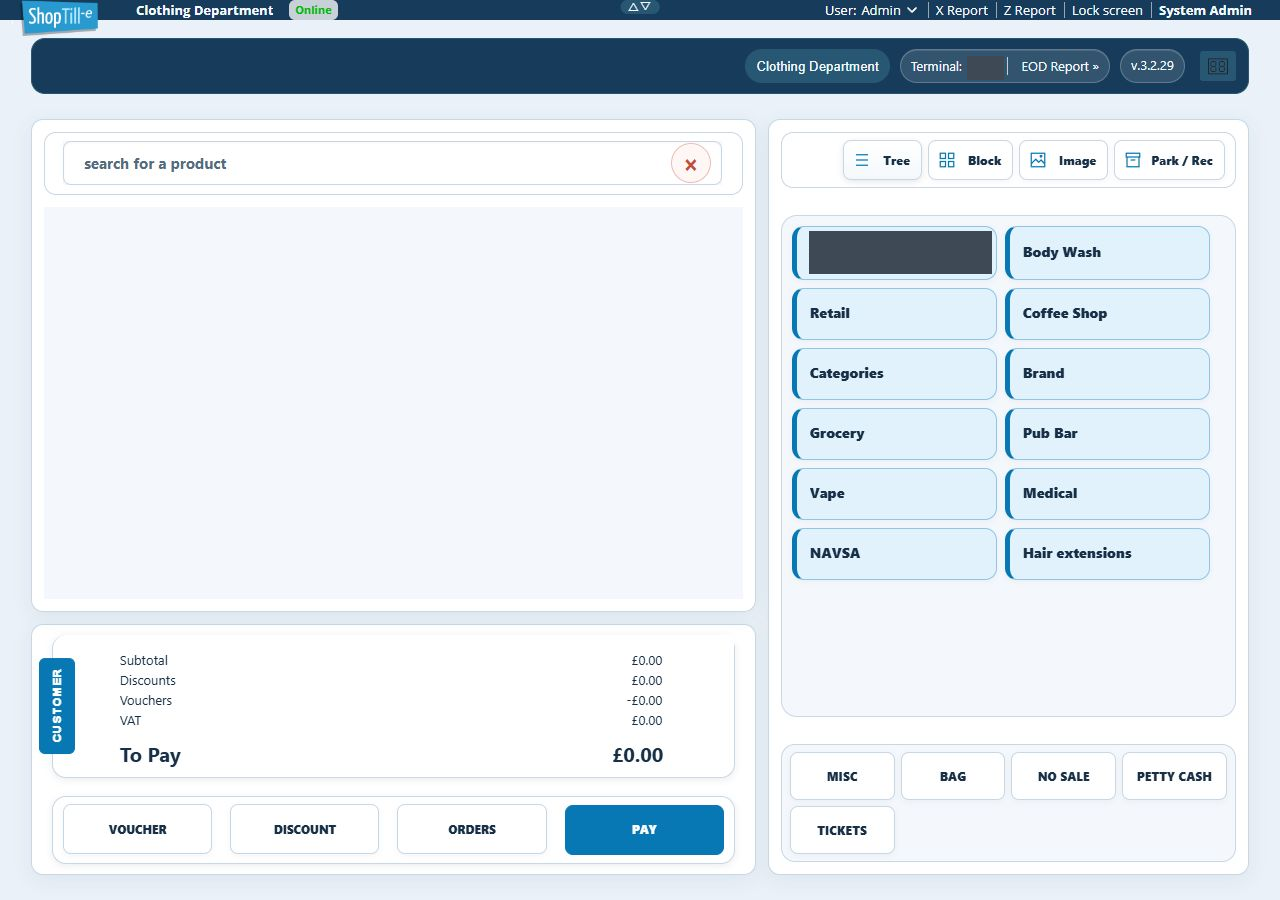The width and height of the screenshot is (1280, 900).
Task: Open the Retail category
Action: click(x=894, y=314)
